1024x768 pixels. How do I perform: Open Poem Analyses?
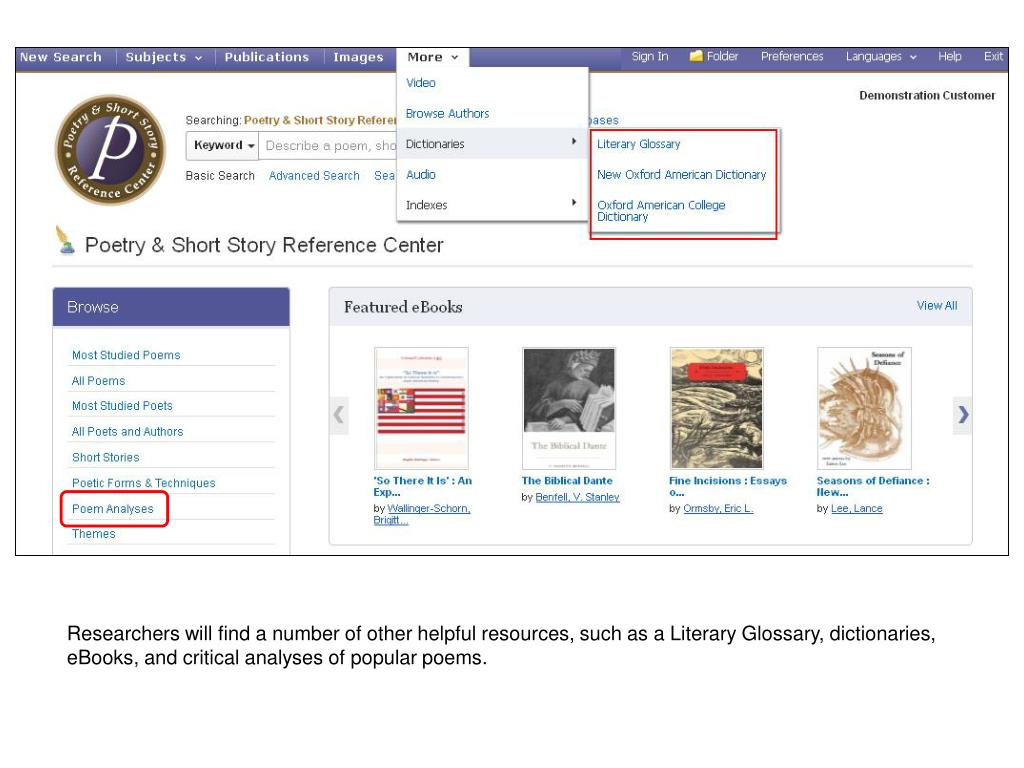click(112, 509)
